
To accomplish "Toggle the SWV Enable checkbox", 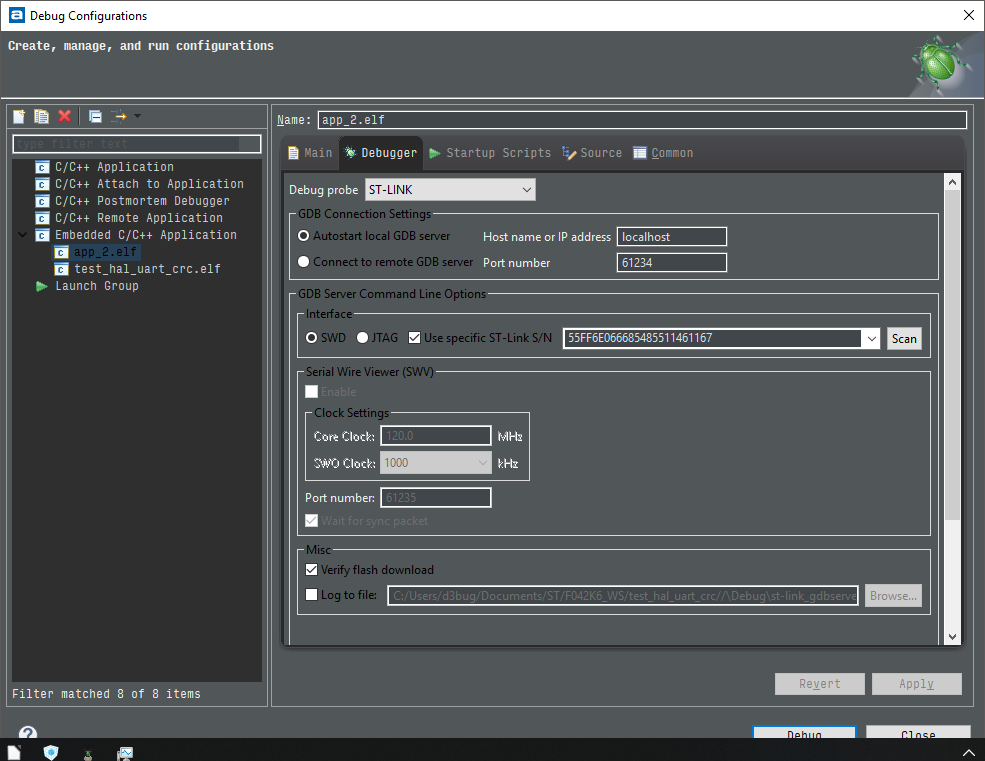I will click(312, 392).
